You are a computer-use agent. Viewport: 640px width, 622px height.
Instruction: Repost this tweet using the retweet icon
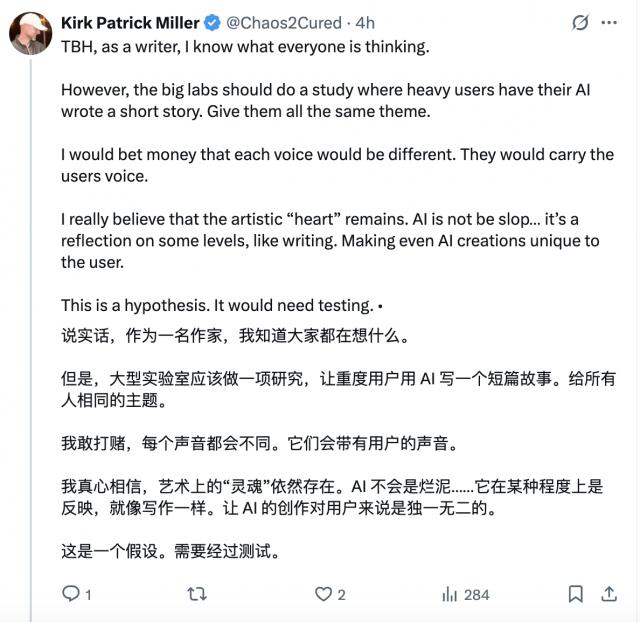198,594
